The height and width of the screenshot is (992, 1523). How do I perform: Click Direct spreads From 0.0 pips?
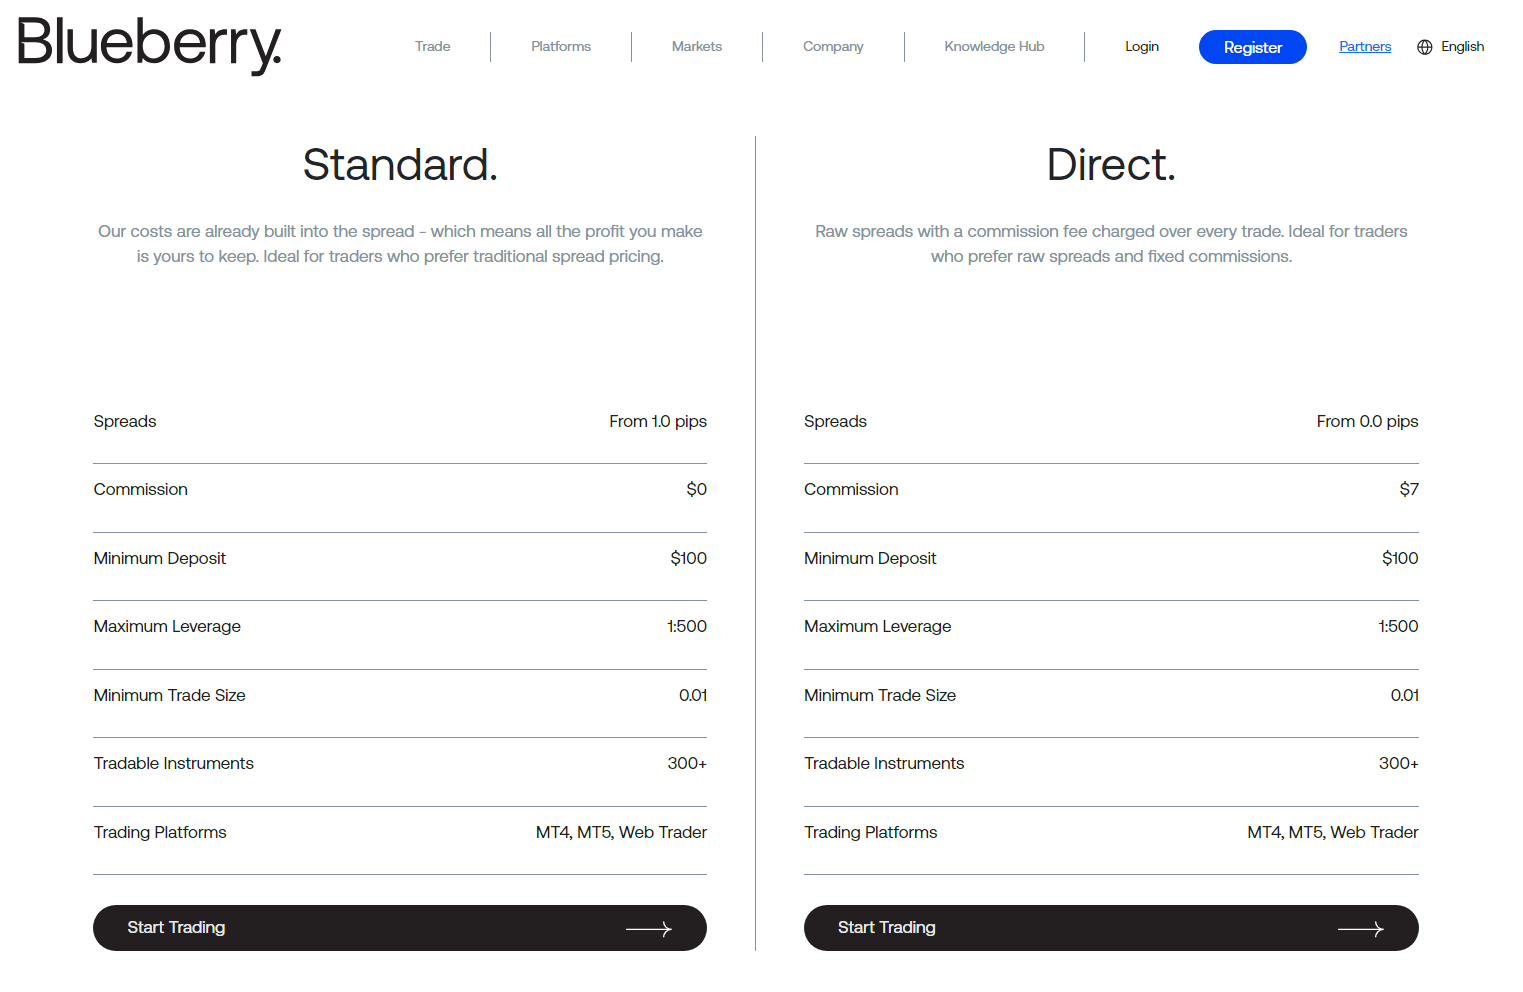point(1367,422)
